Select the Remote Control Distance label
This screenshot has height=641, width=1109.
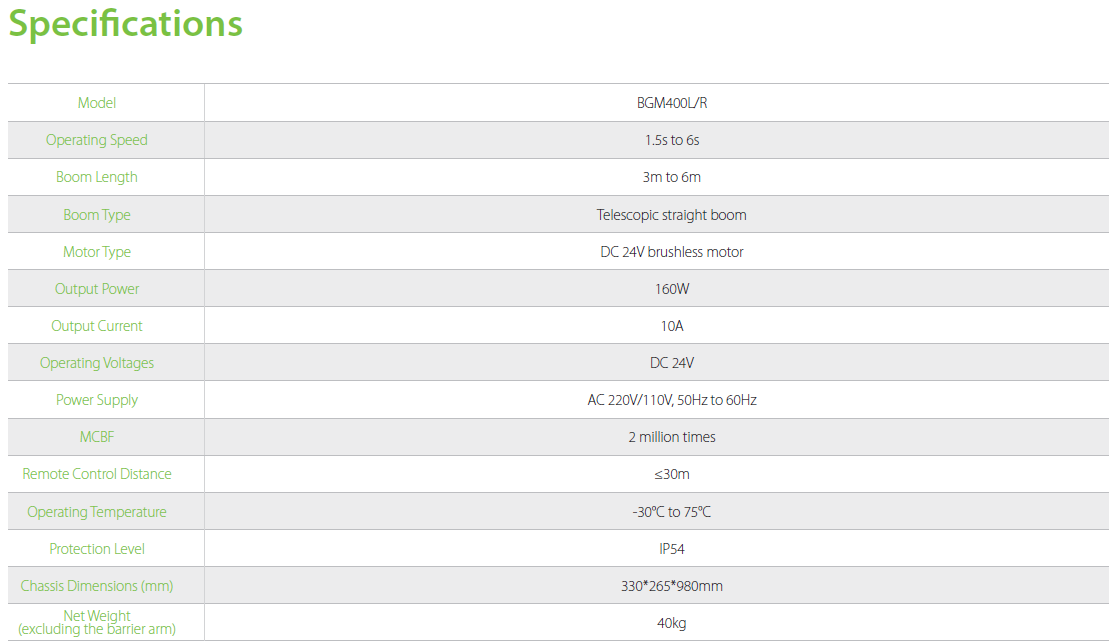(97, 474)
